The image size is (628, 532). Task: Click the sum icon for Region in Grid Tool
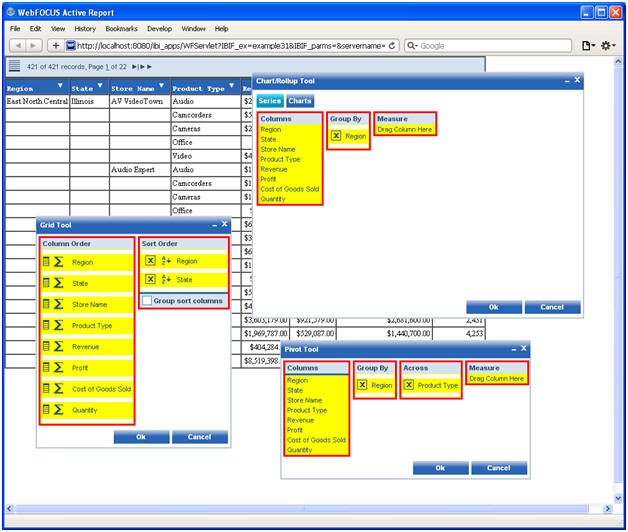tap(58, 262)
